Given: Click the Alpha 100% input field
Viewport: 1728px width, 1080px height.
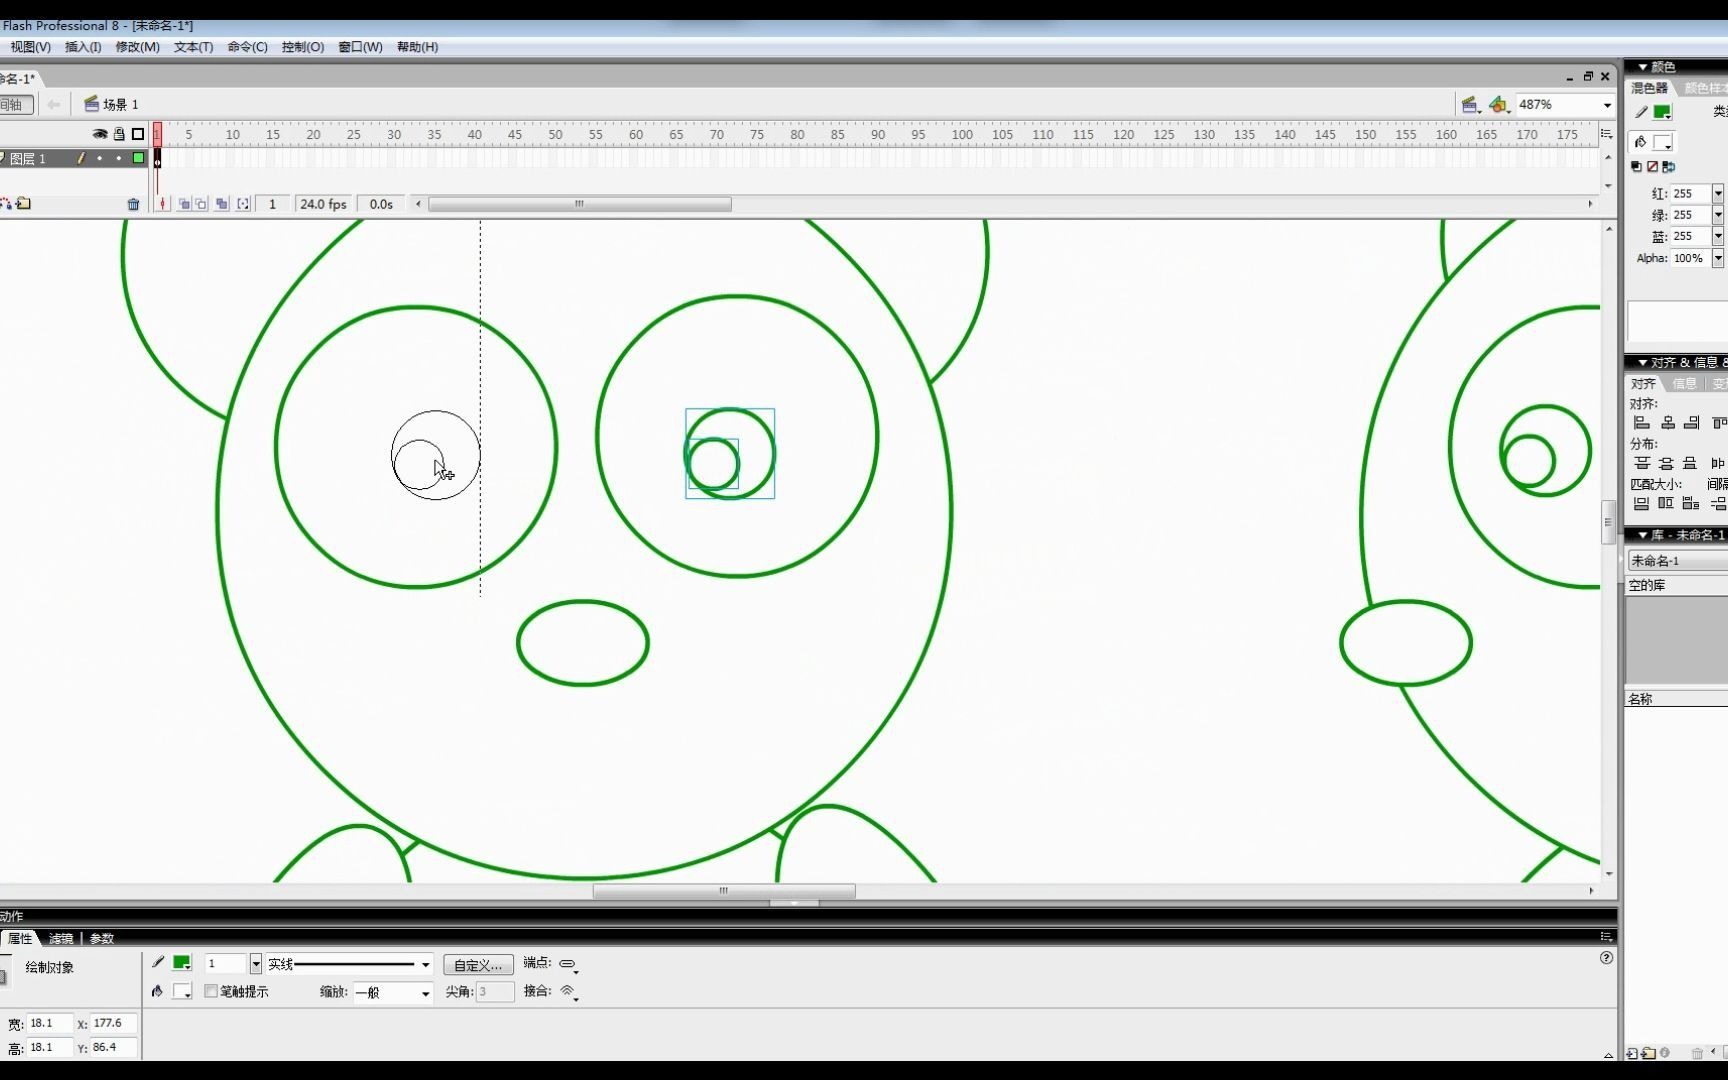Looking at the screenshot, I should click(x=1690, y=258).
